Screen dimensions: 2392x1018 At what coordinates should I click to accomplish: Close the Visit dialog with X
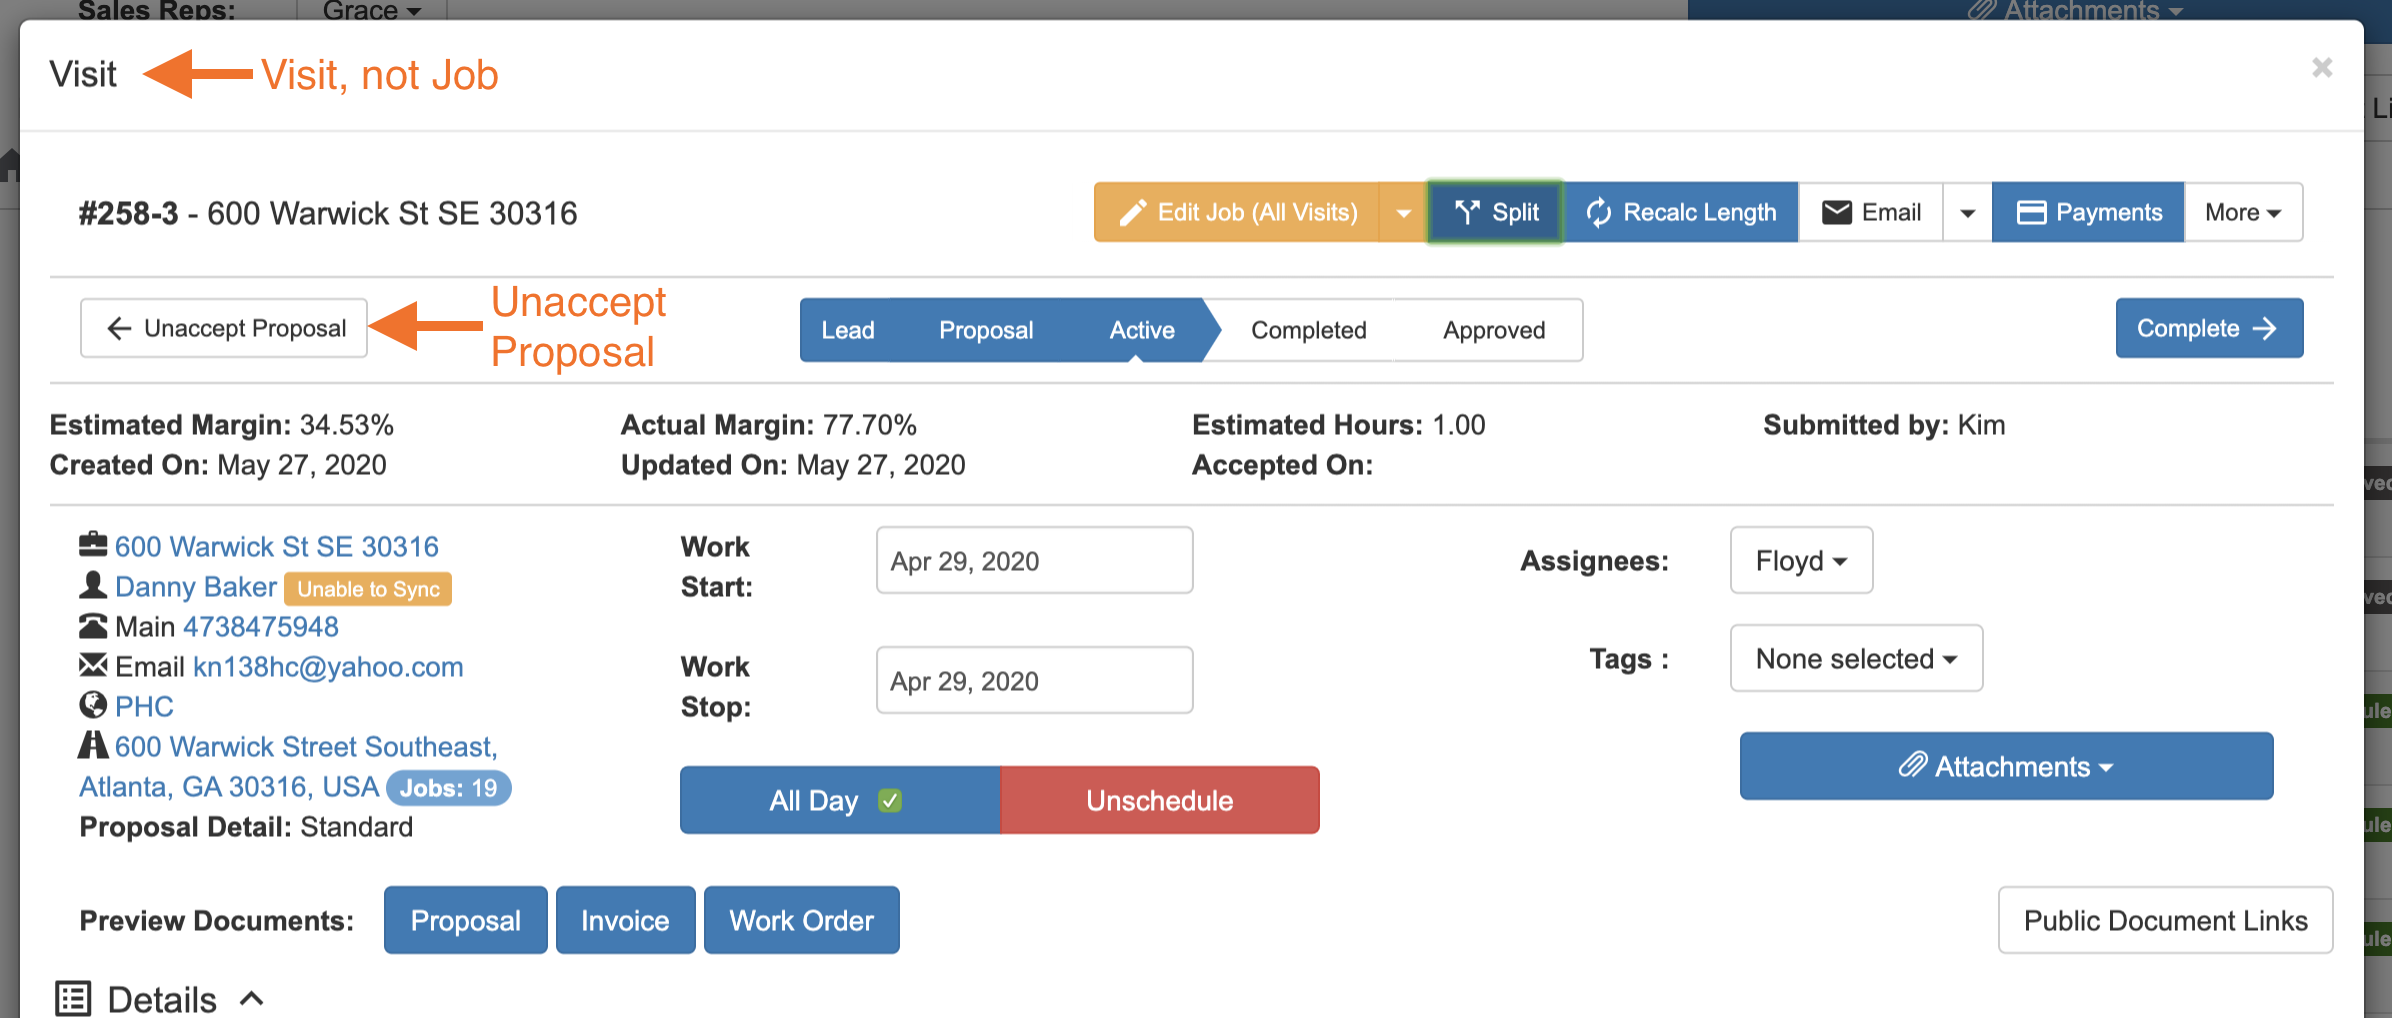(x=2322, y=68)
